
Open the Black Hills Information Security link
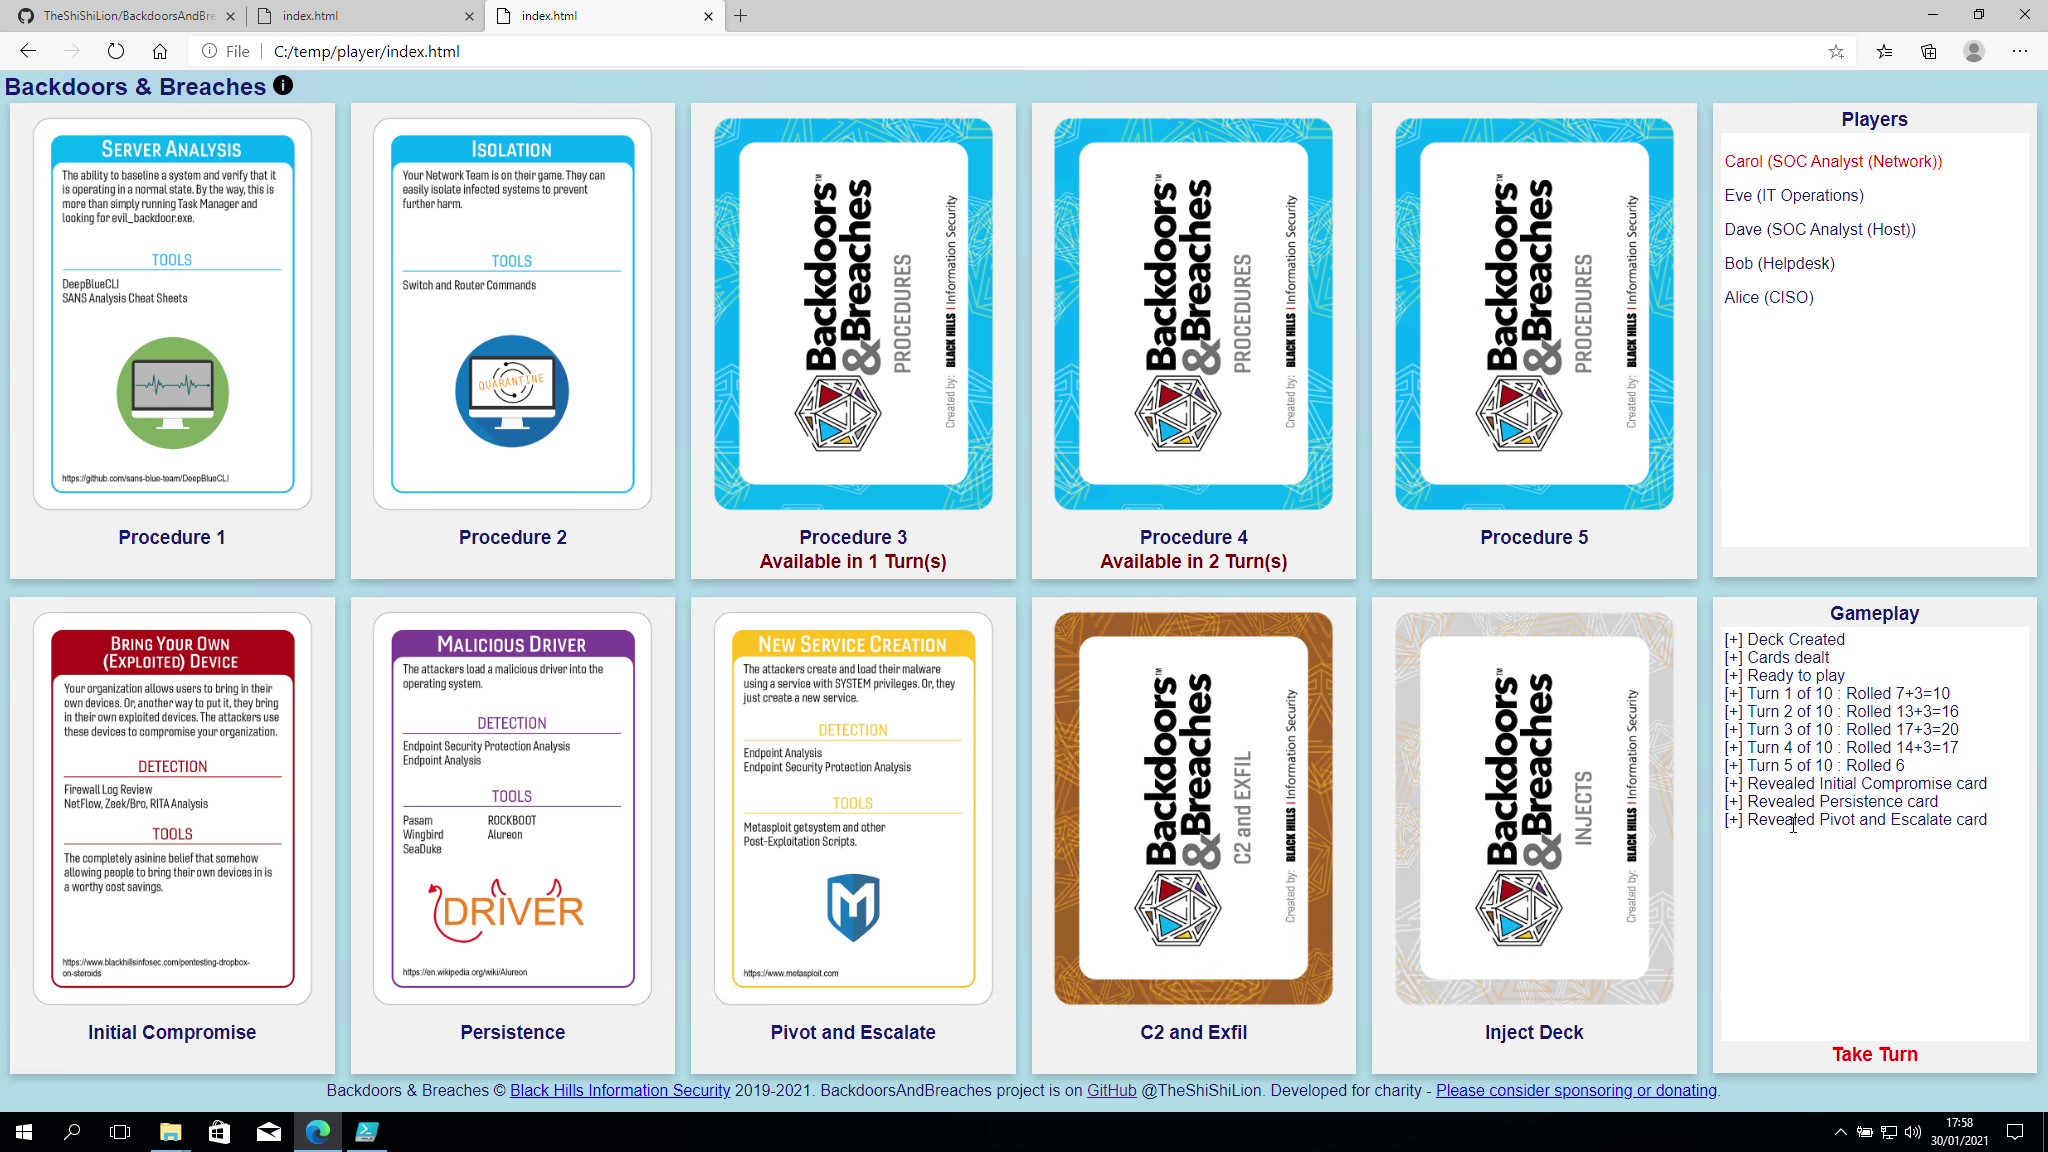[620, 1090]
